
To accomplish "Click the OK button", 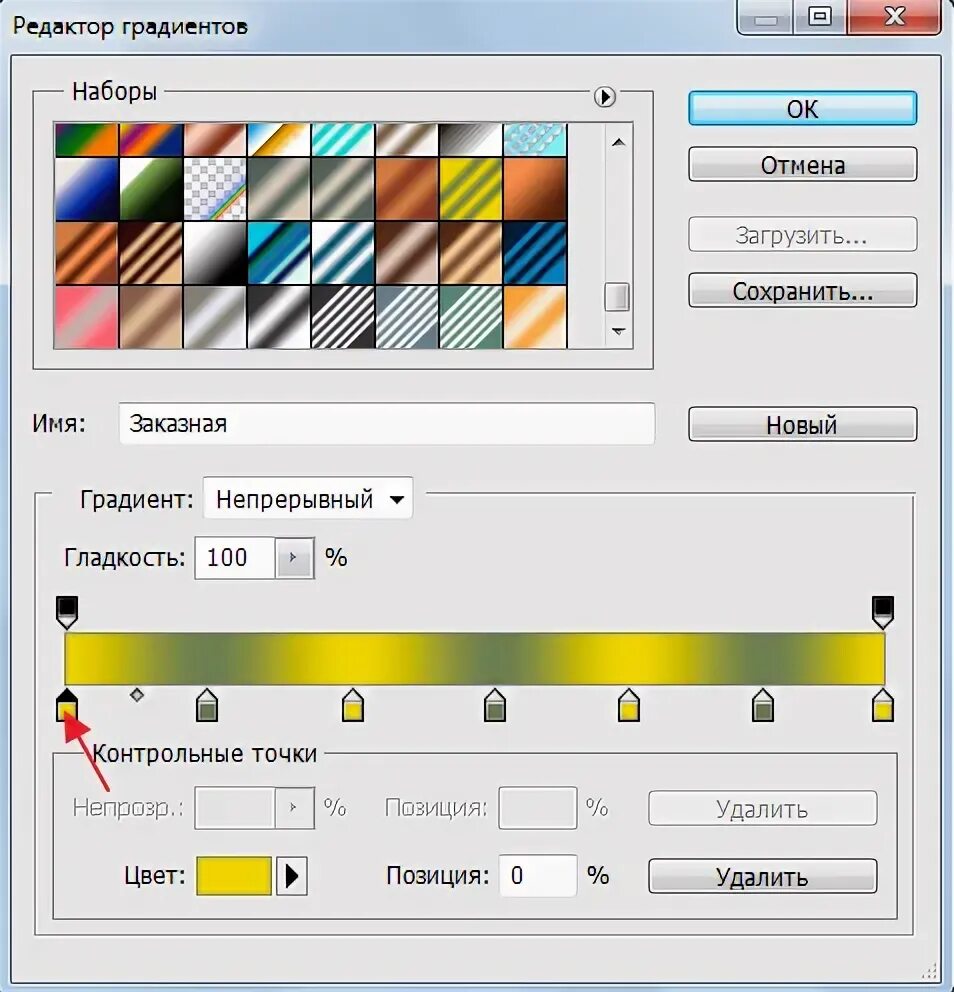I will [x=802, y=108].
